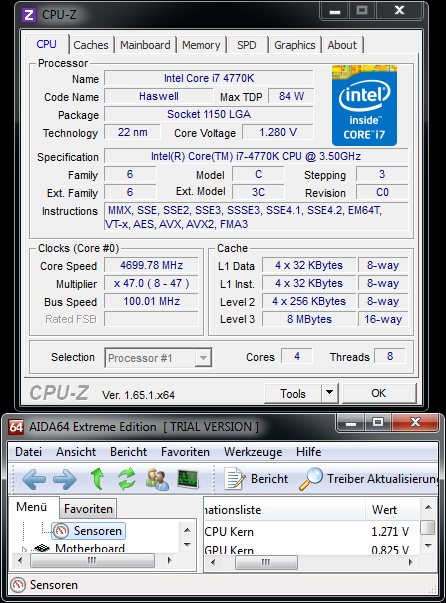Click the Intel Core i7 logo badge
446x603 pixels.
click(364, 105)
